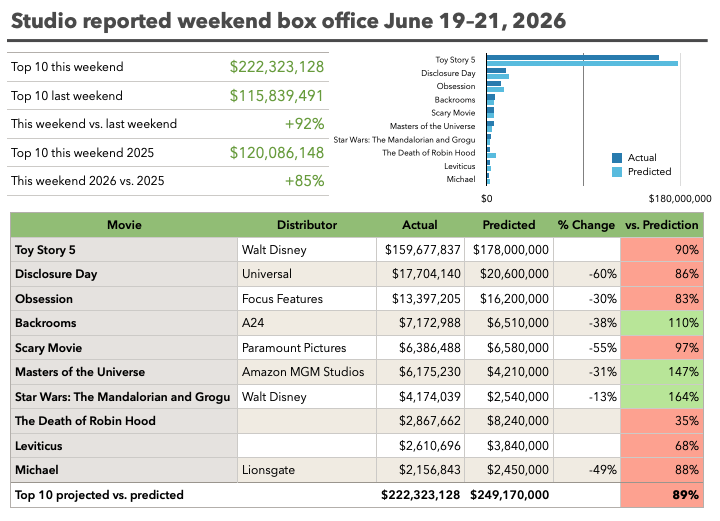Click the 'Focus Features' distributor cell
720x521 pixels.
[x=307, y=299]
